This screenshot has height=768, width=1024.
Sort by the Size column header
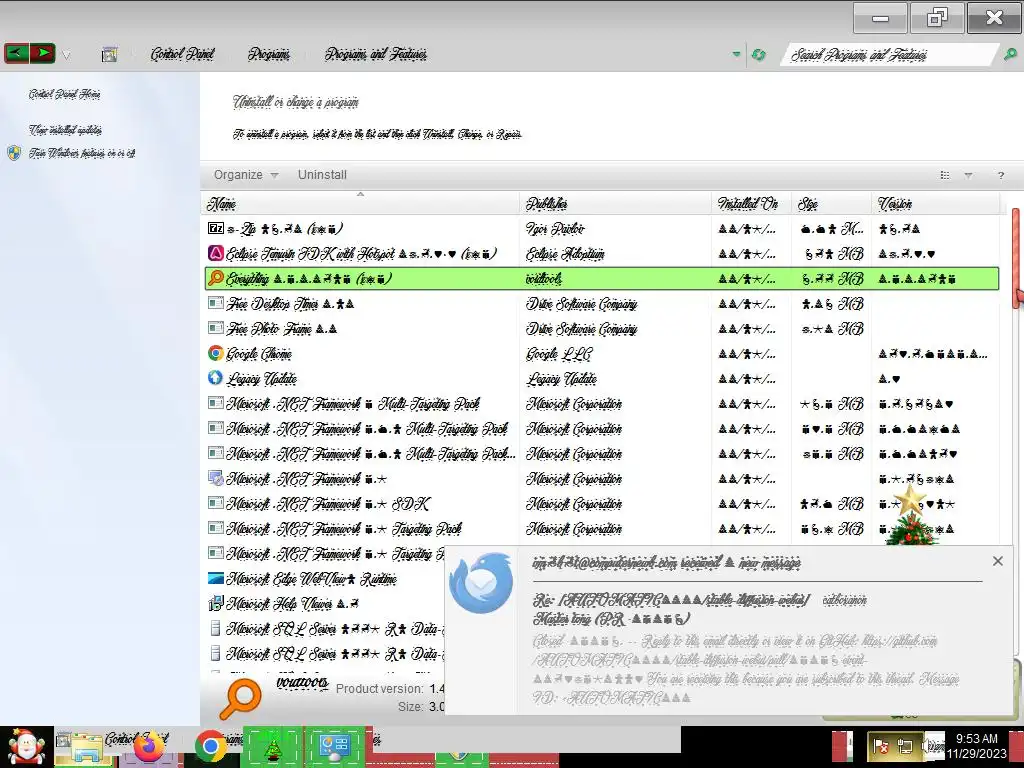point(831,204)
